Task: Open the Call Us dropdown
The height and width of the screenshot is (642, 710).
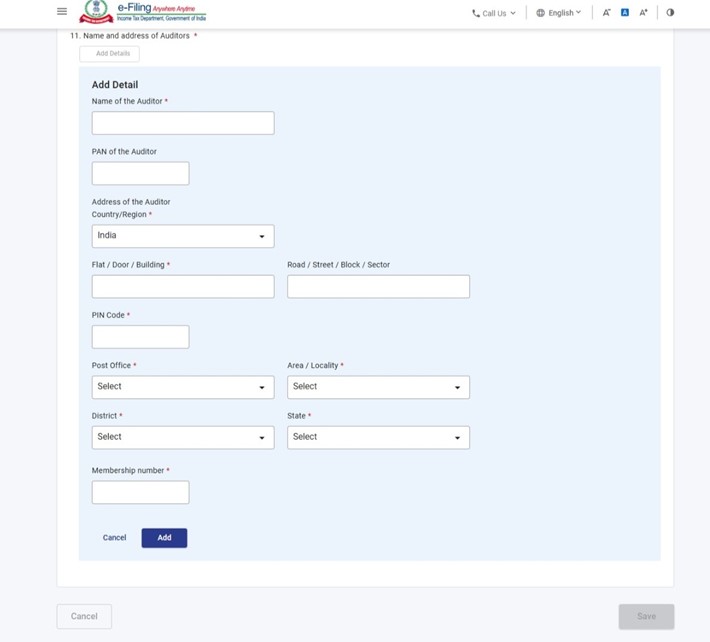Action: [494, 13]
